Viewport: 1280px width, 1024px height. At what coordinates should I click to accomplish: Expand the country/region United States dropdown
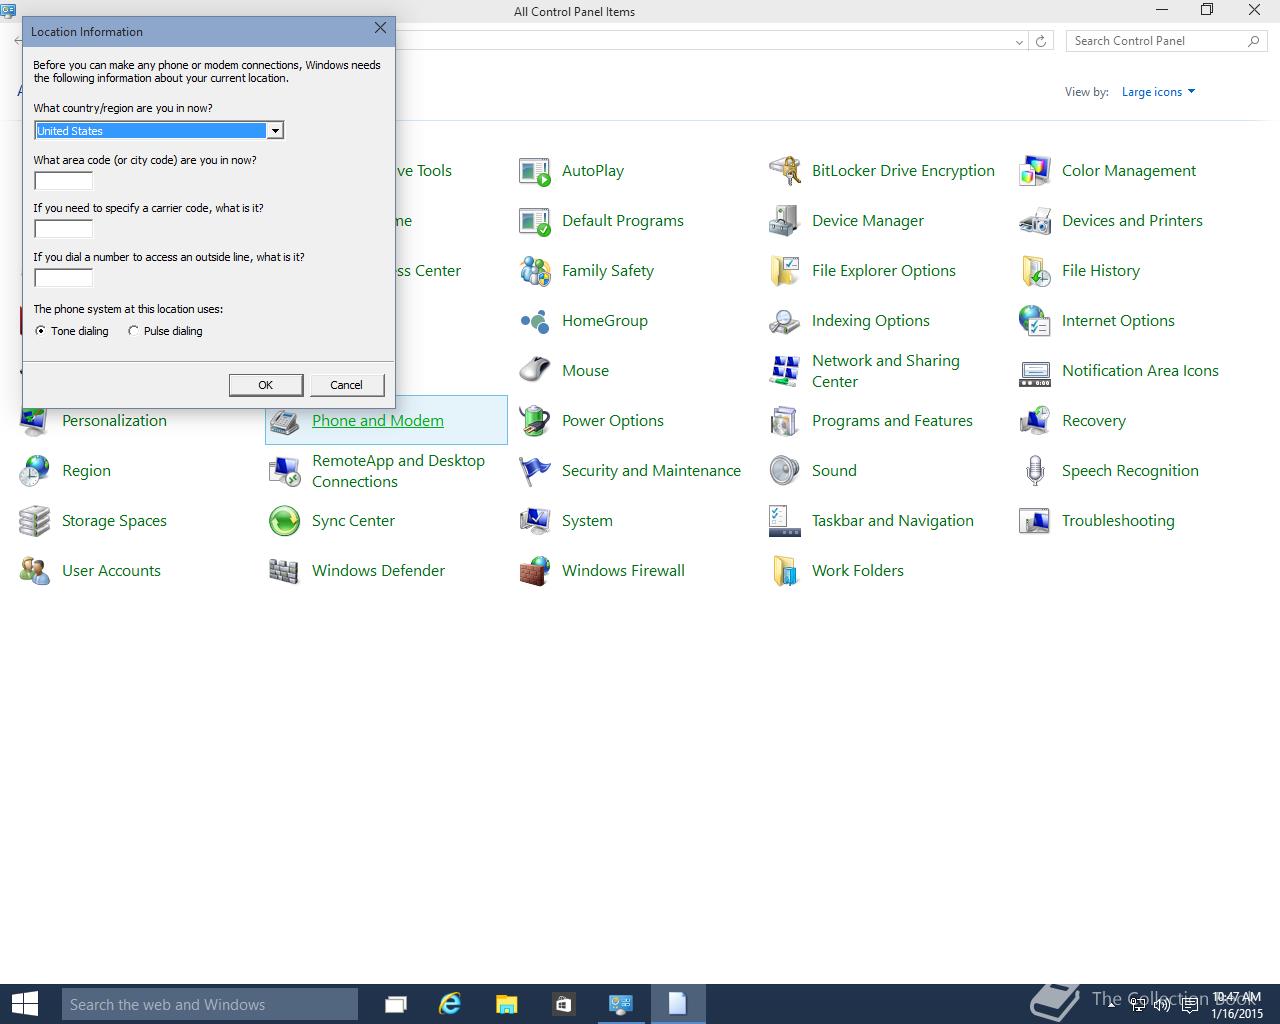(274, 131)
